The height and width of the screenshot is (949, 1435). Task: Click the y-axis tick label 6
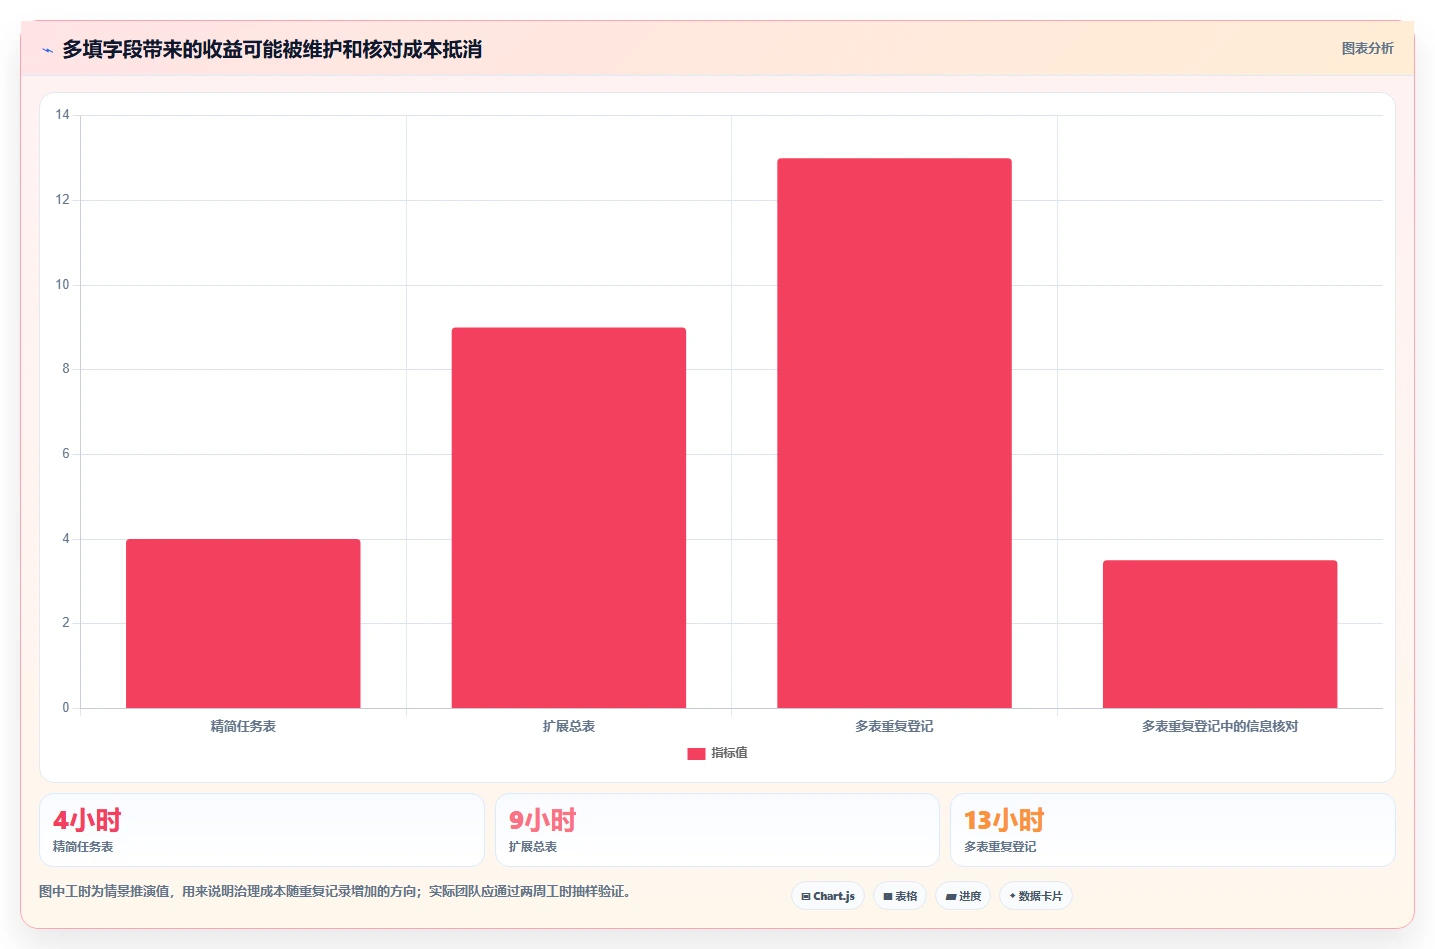tap(66, 454)
